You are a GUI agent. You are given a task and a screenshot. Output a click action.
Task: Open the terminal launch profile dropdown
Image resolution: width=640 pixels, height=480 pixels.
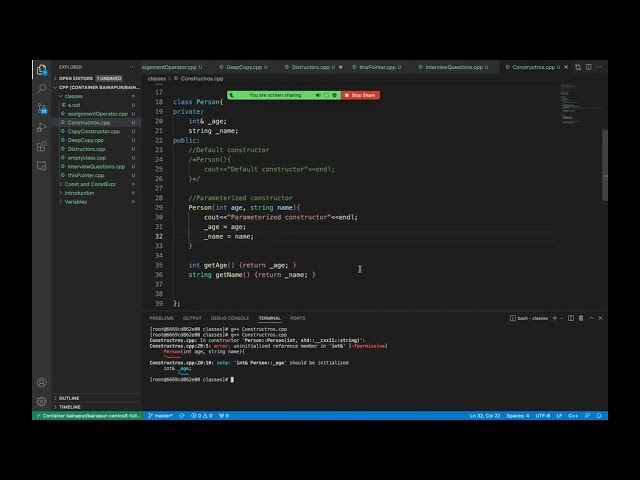click(562, 318)
